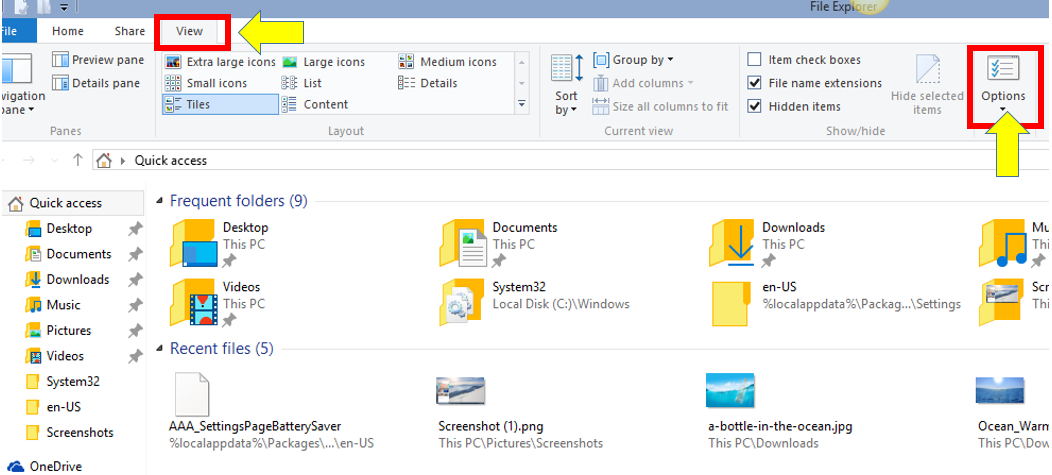The width and height of the screenshot is (1052, 475).
Task: Open the Home ribbon tab
Action: pos(68,31)
